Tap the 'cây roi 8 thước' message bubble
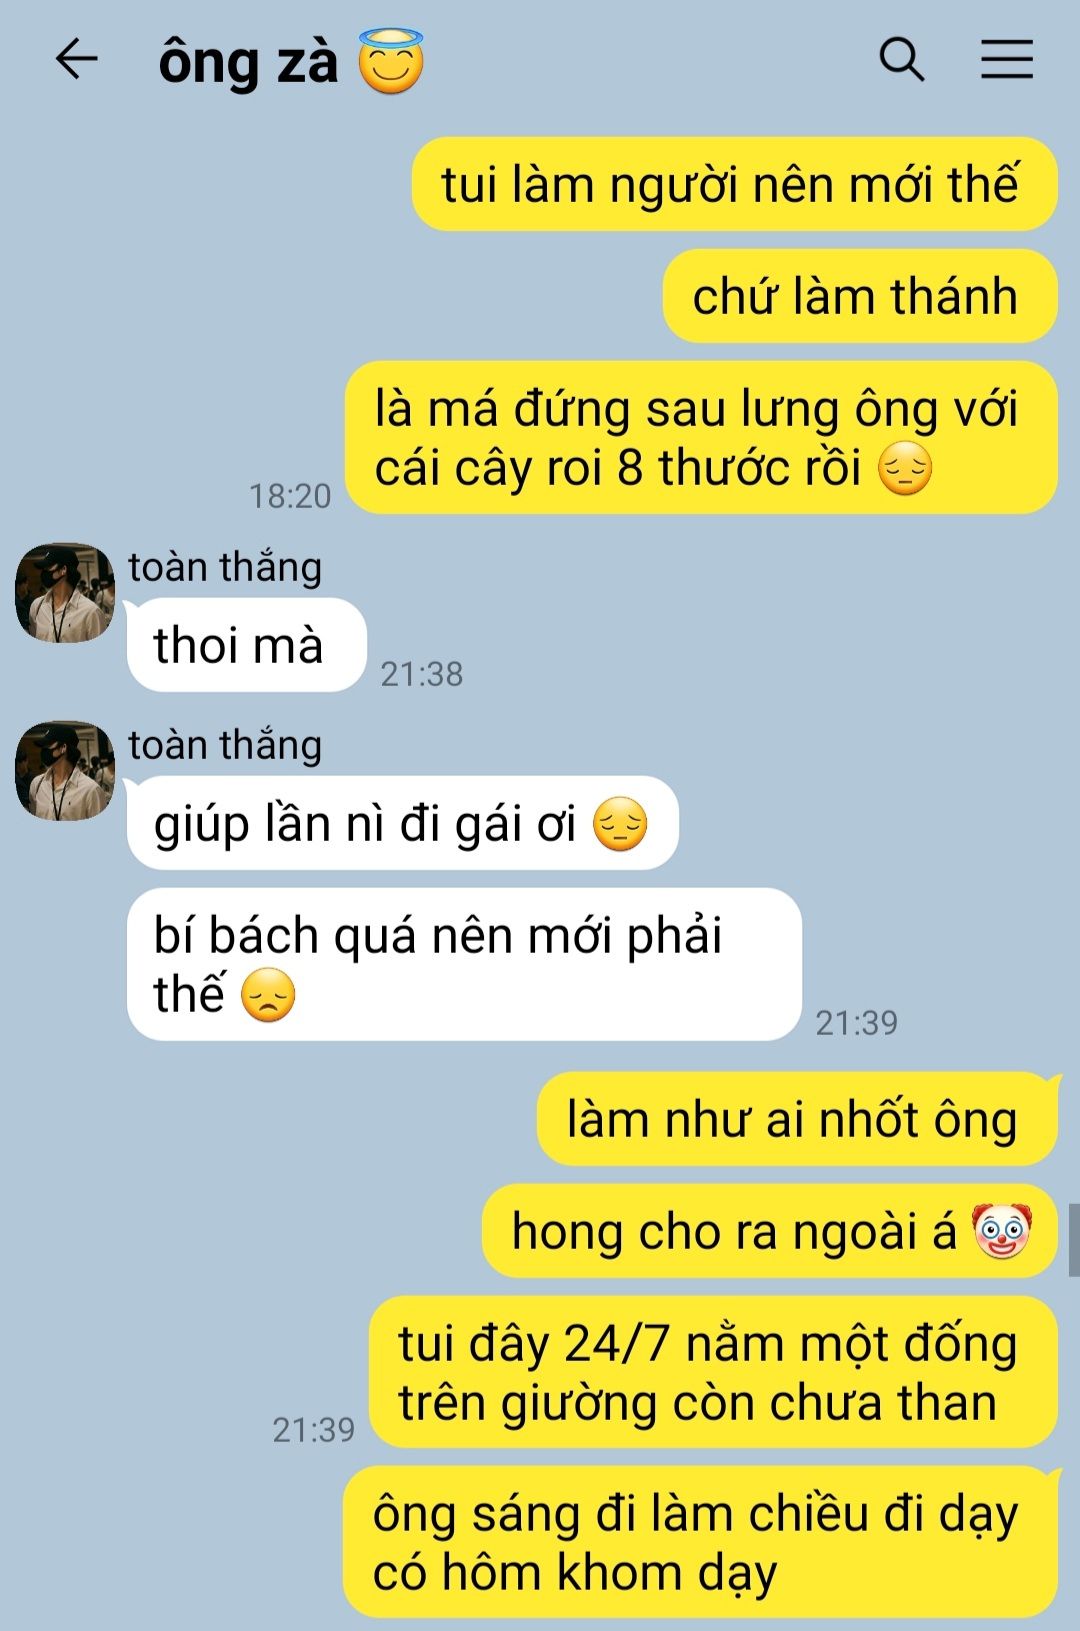The image size is (1080, 1631). 701,437
